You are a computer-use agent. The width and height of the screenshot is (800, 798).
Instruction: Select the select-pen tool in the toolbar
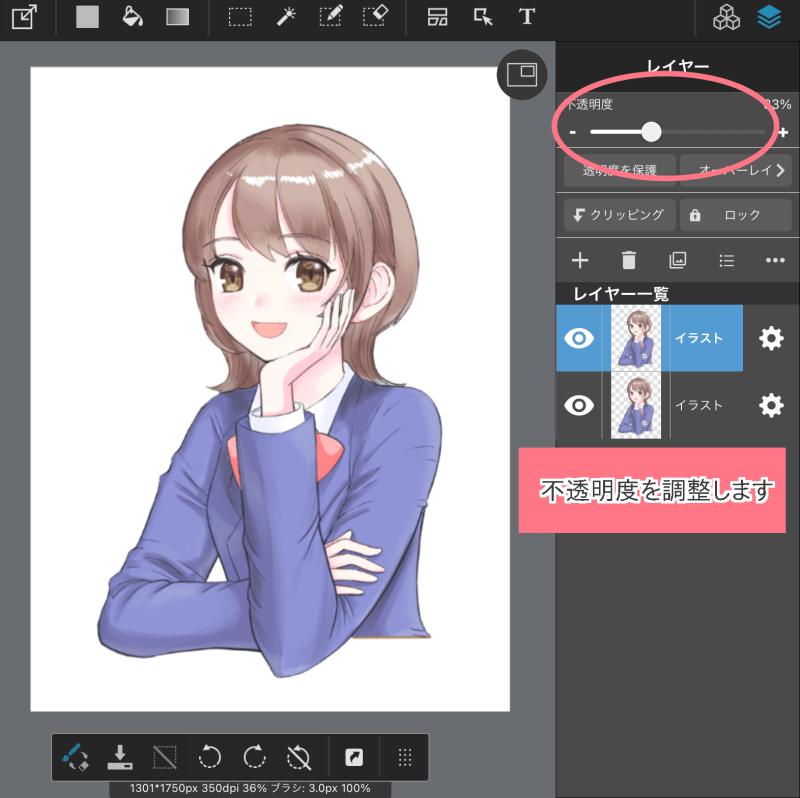(x=330, y=17)
